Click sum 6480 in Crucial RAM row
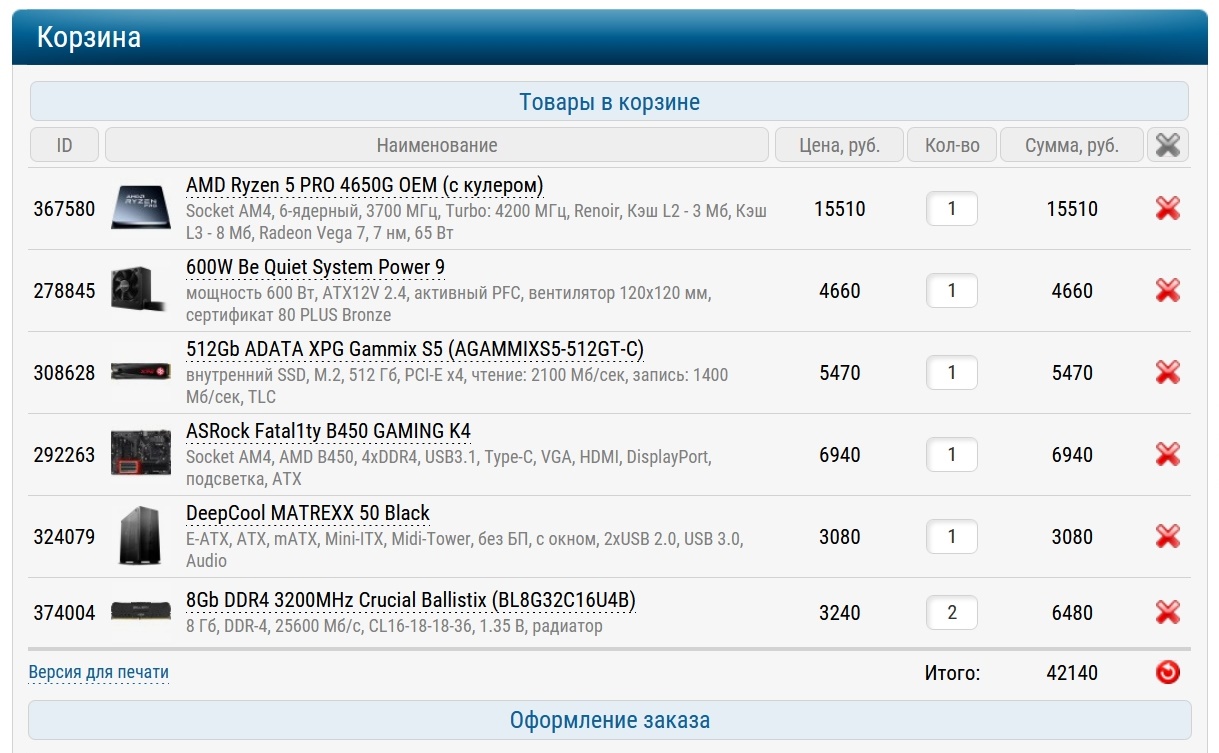The height and width of the screenshot is (753, 1219). (1072, 612)
